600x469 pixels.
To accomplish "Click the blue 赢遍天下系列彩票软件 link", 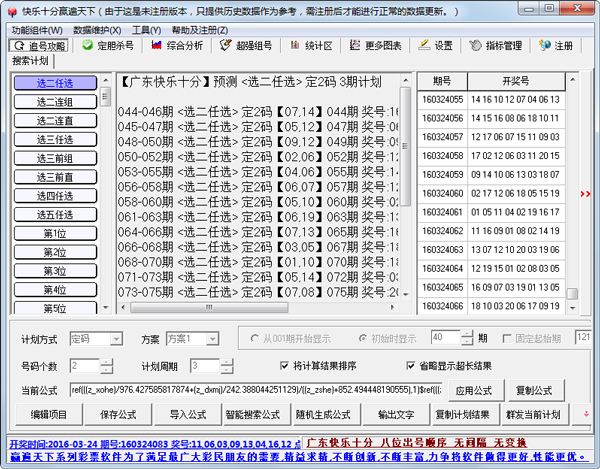I will (x=297, y=457).
